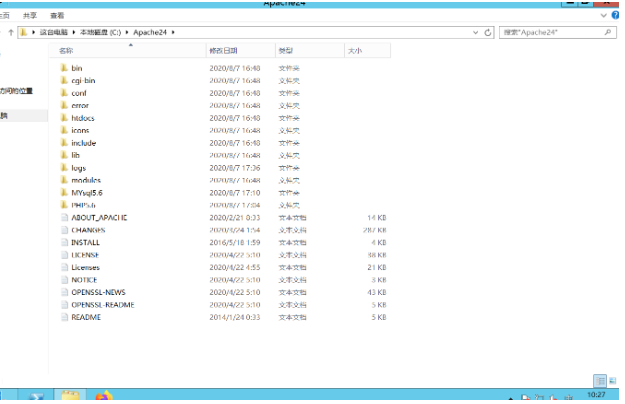Open the help question mark icon

click(615, 15)
